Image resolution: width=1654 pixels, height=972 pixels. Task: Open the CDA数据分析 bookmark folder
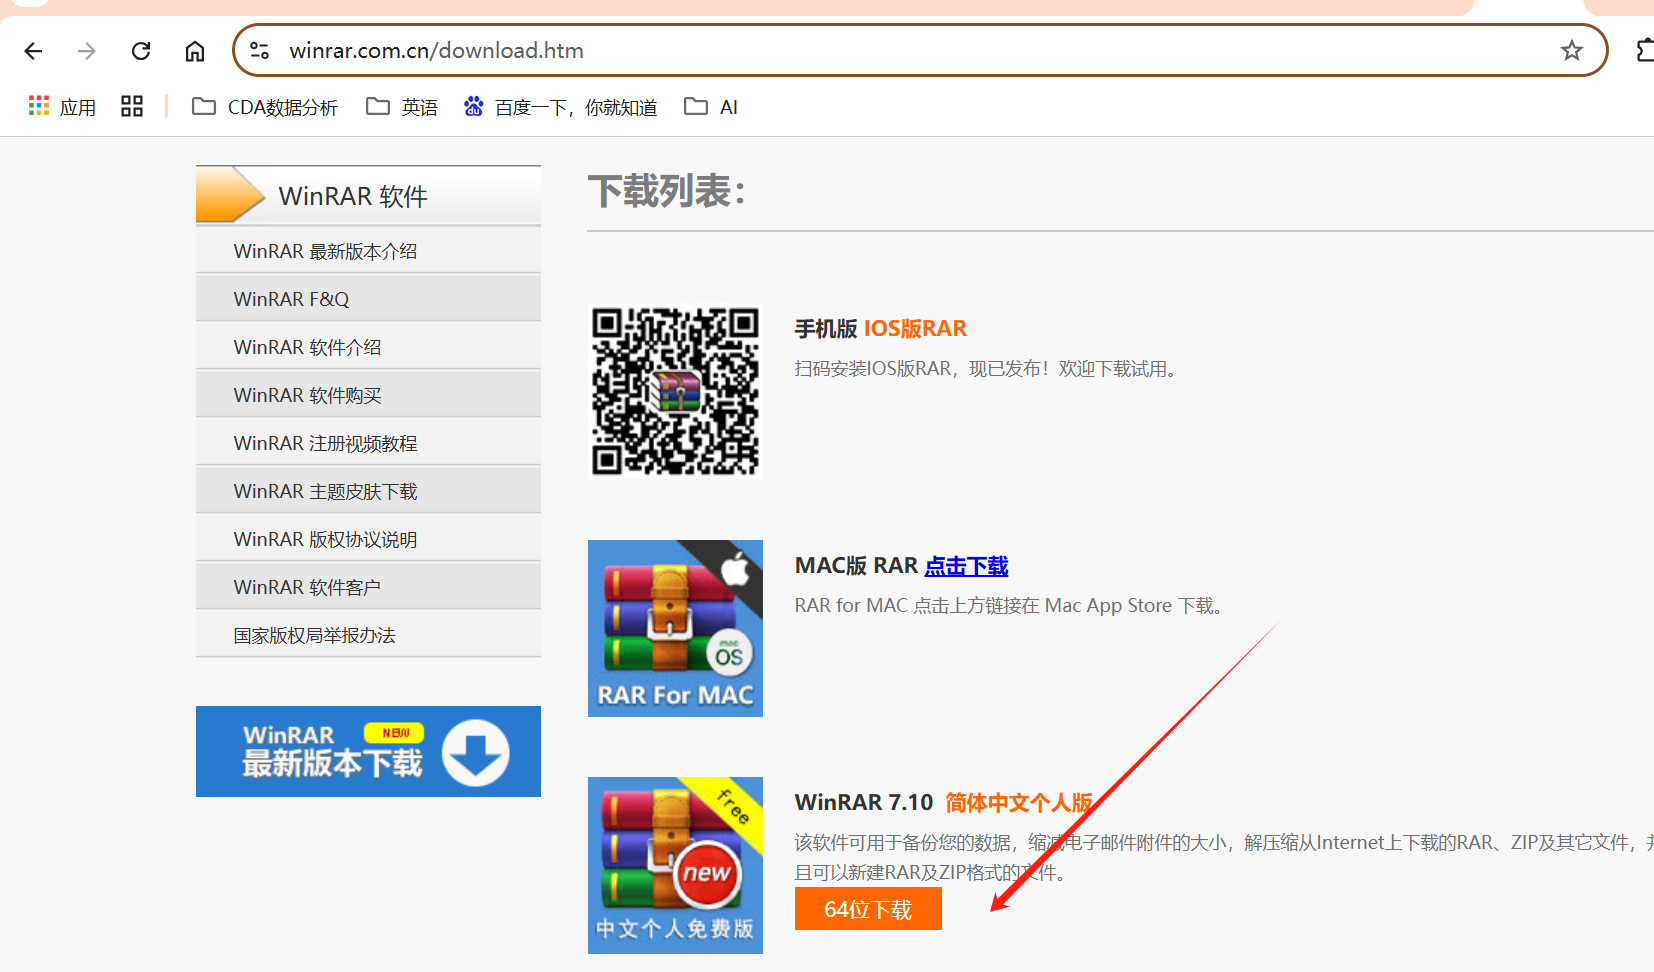coord(265,107)
